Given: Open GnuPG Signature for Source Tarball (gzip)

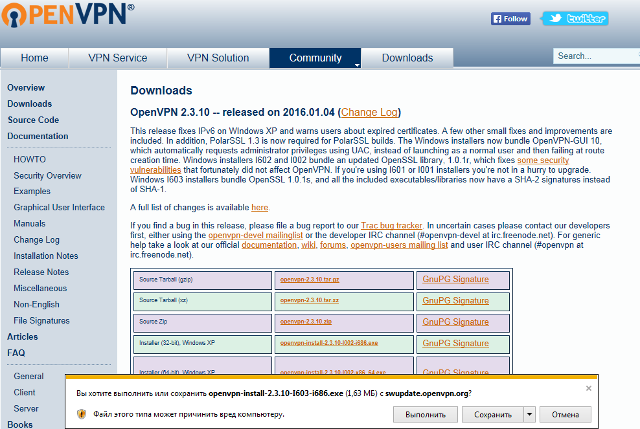Looking at the screenshot, I should tap(456, 279).
